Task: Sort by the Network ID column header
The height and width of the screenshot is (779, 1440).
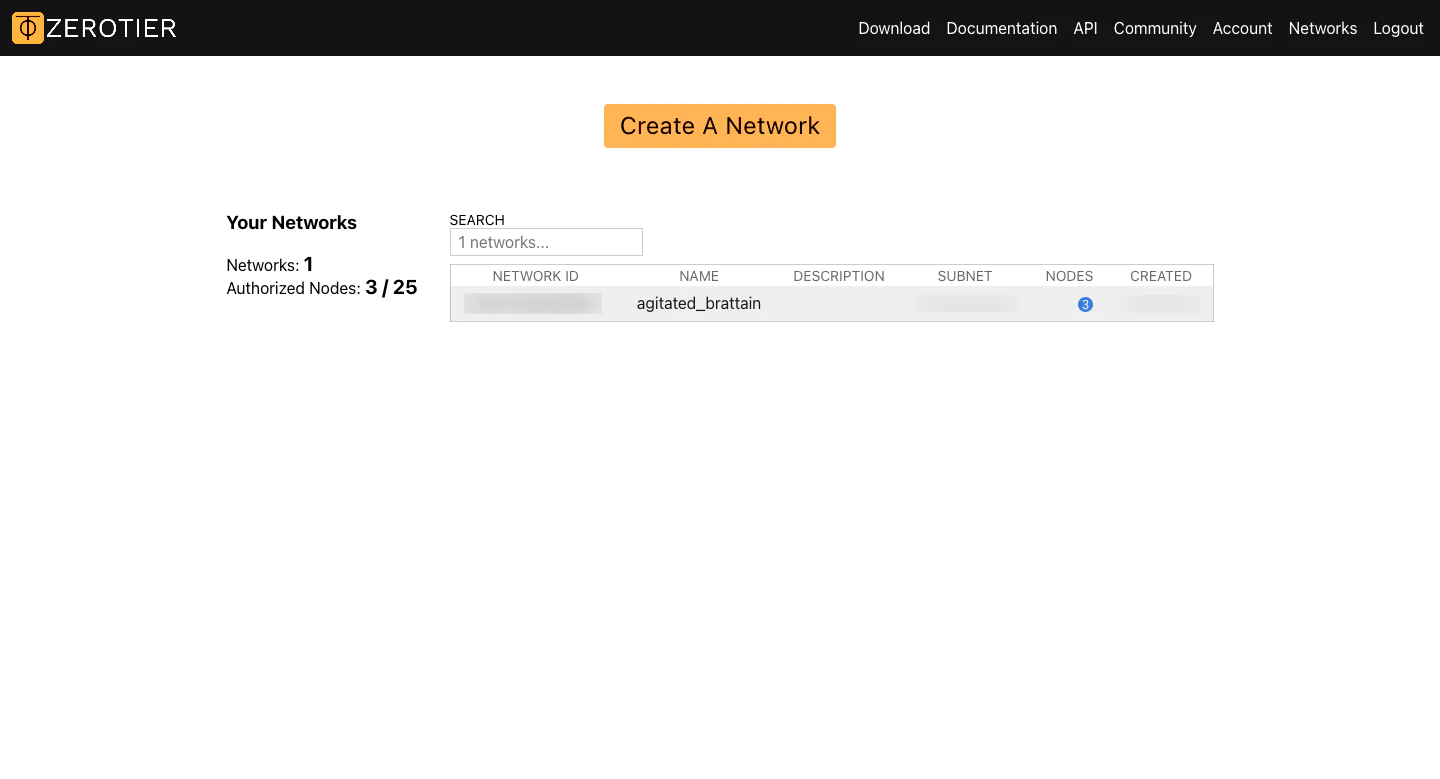Action: 535,276
